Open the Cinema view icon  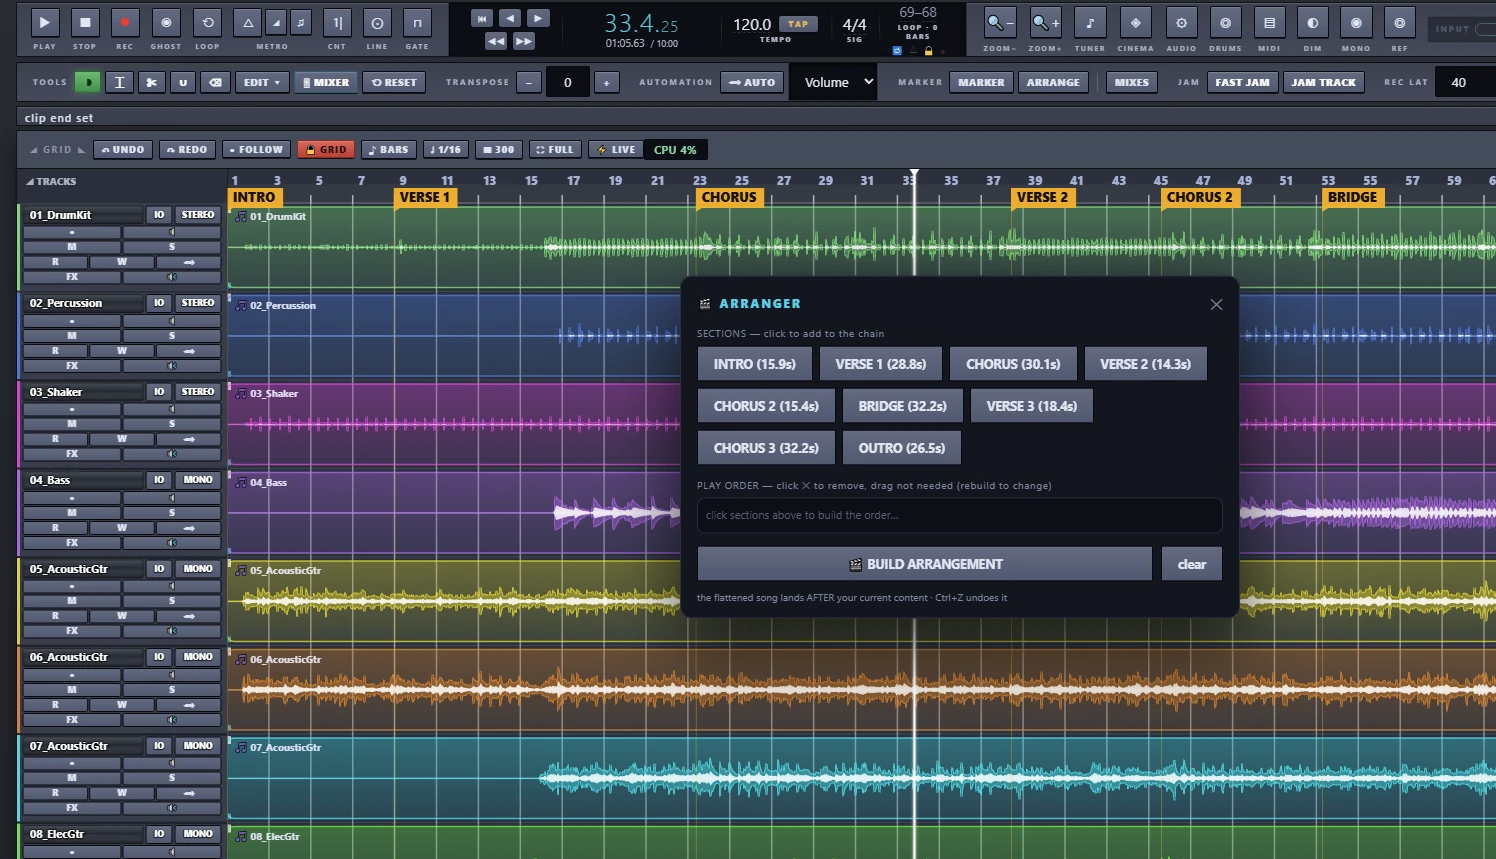[1135, 22]
